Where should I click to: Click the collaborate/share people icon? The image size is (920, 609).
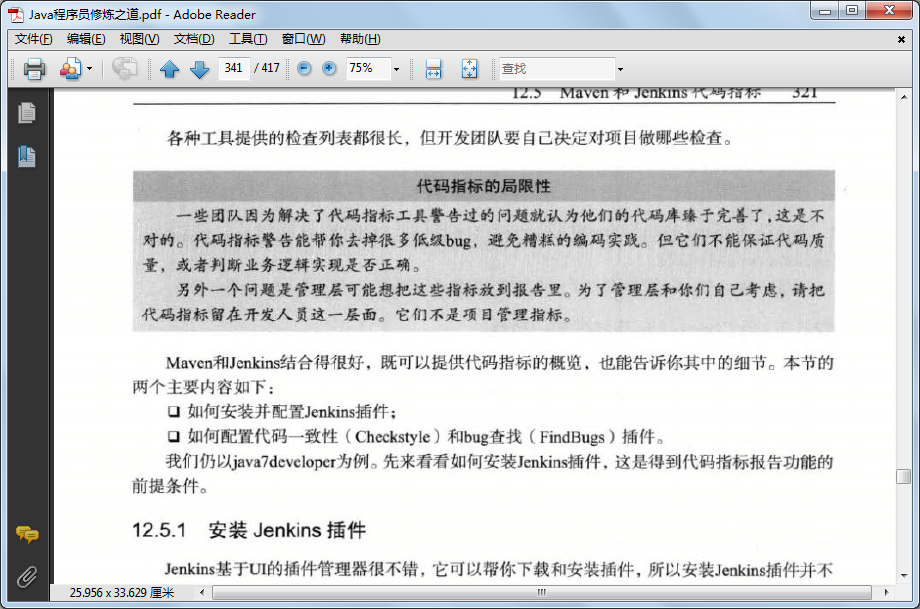point(70,69)
